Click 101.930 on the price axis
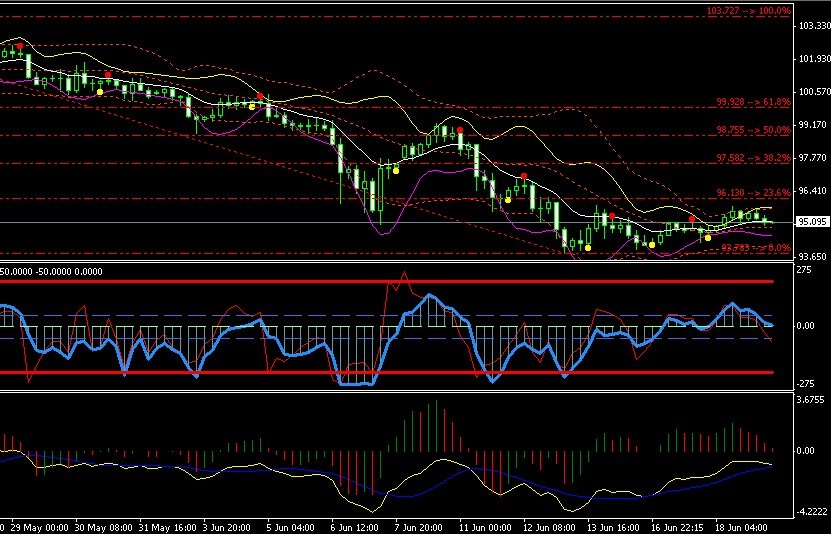 [x=814, y=59]
